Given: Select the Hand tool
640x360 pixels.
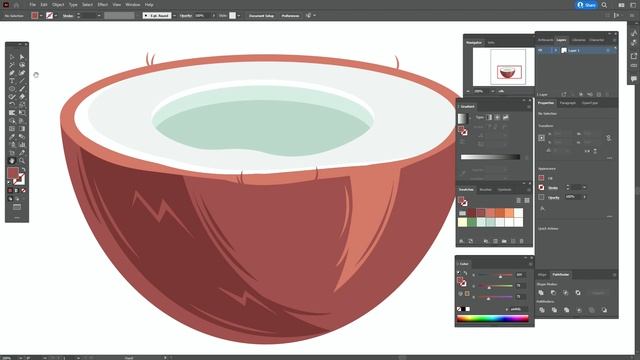Looking at the screenshot, I should [12, 160].
